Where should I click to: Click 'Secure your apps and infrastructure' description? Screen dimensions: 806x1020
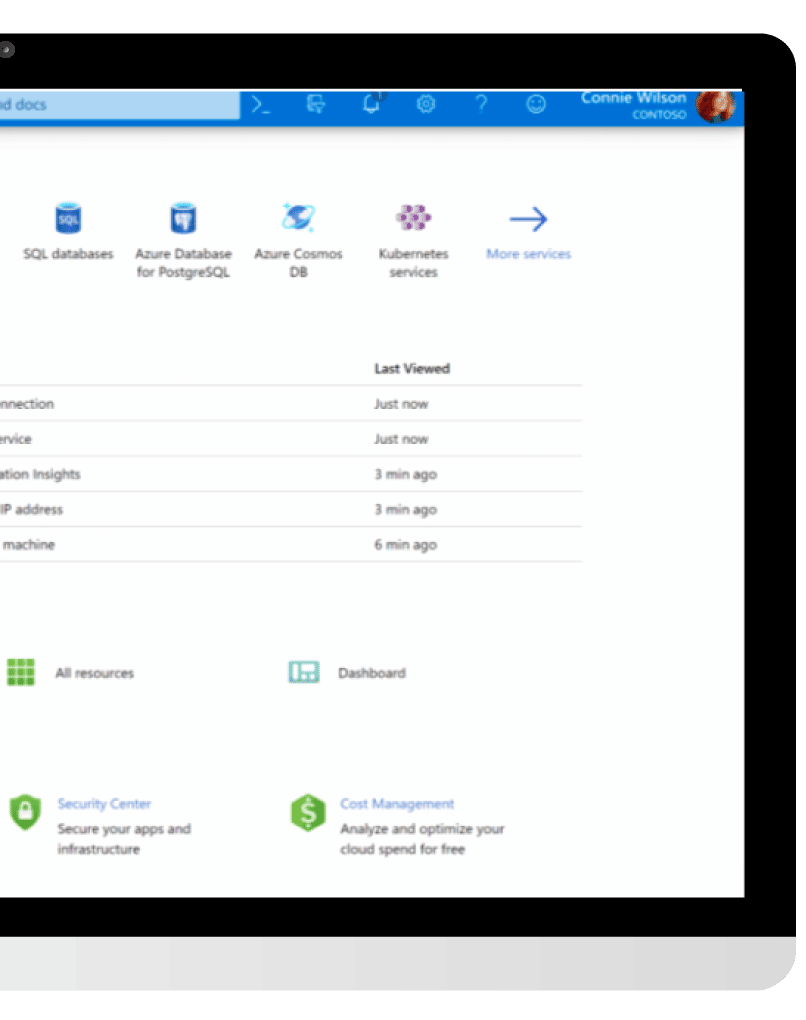point(124,839)
